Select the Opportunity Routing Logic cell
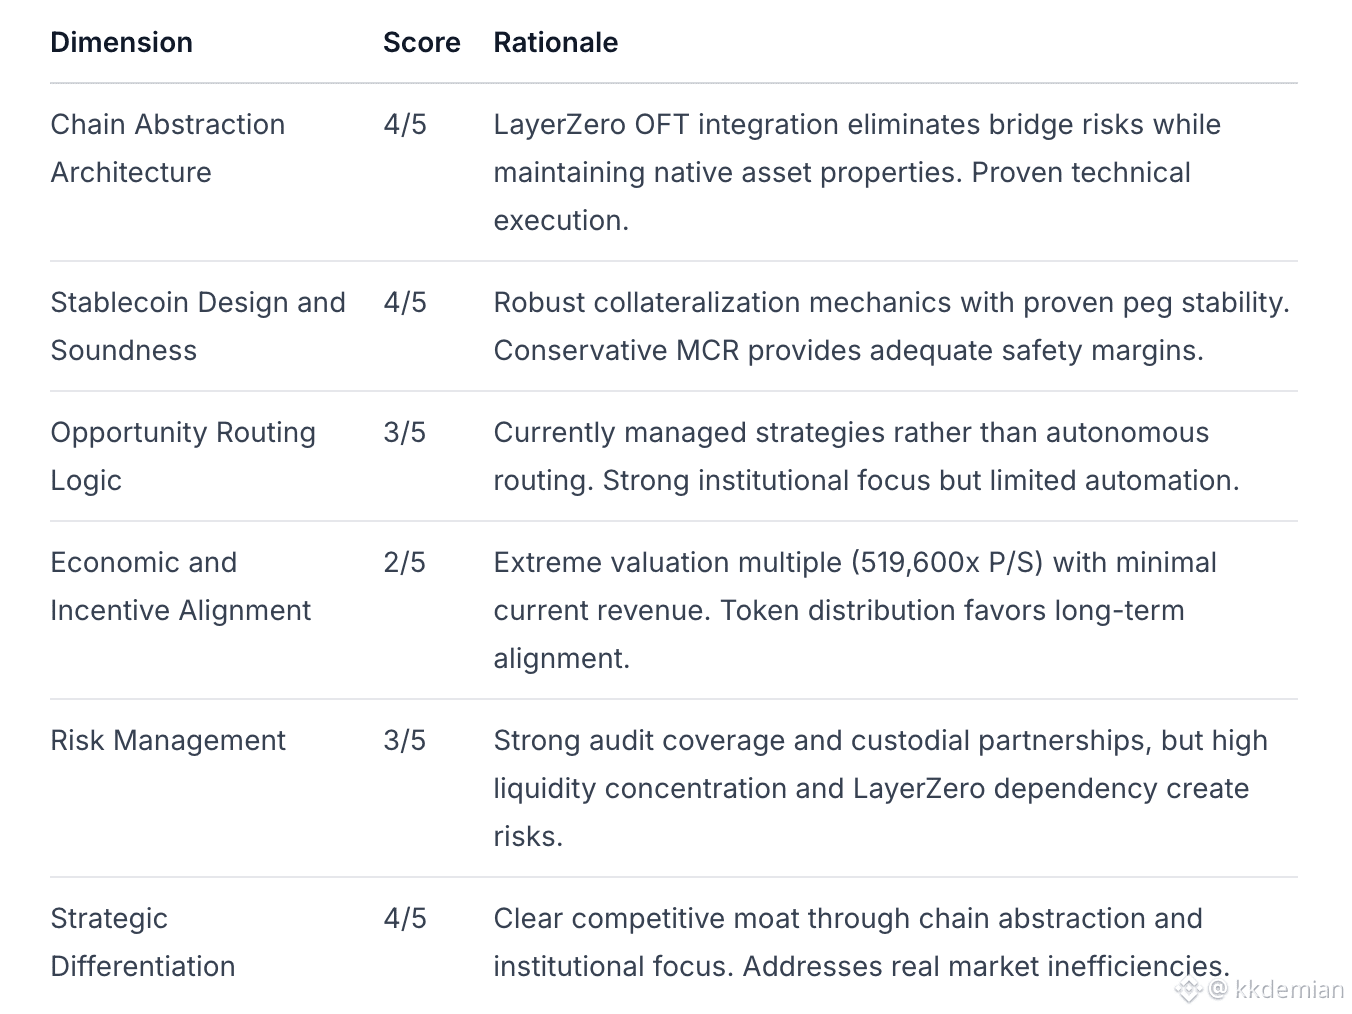1352x1014 pixels. (183, 456)
